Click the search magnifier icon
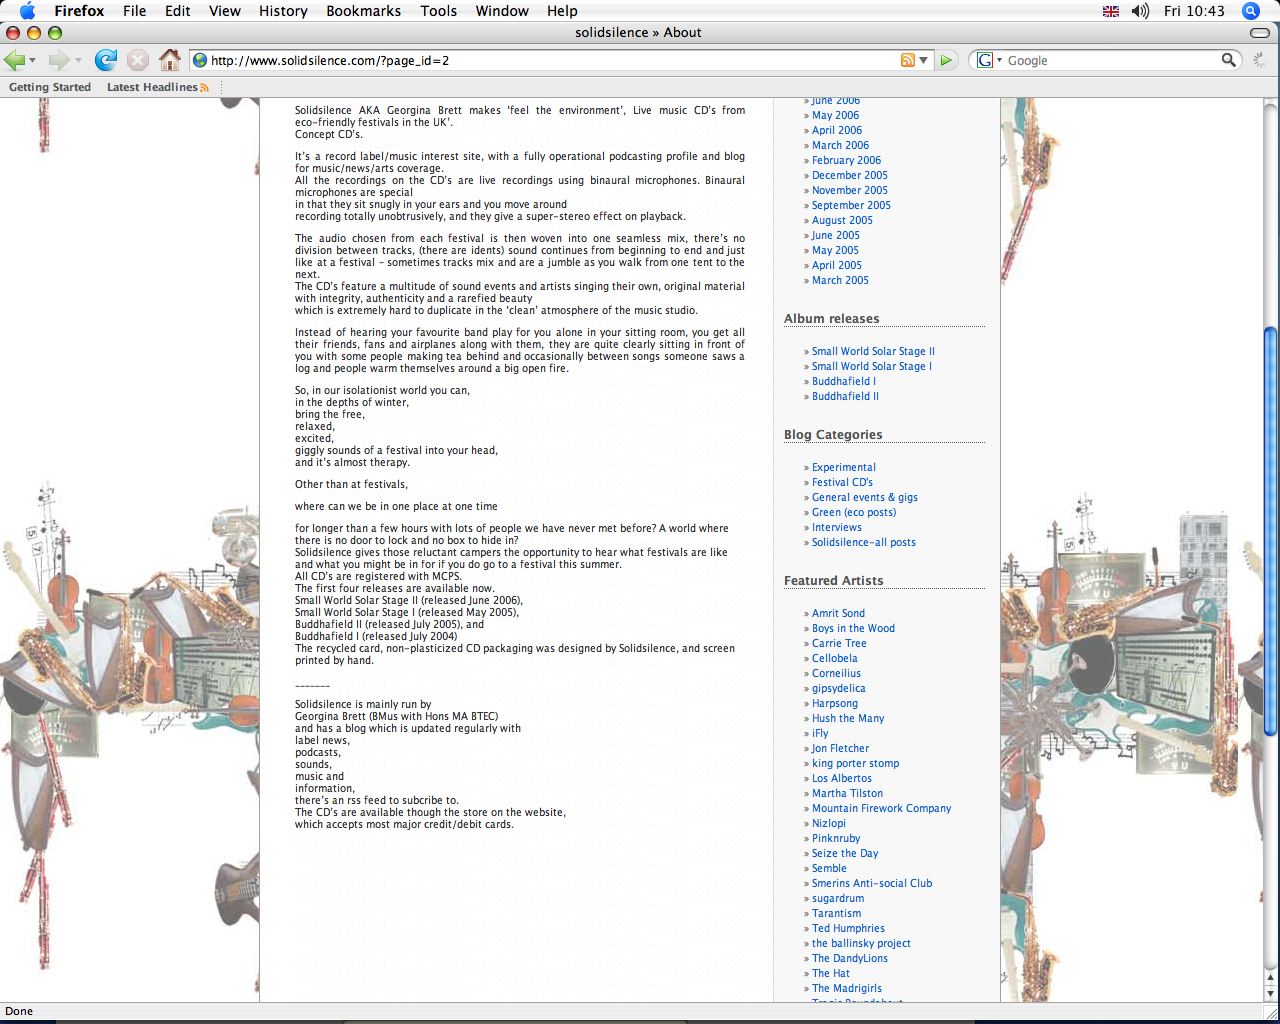The height and width of the screenshot is (1024, 1280). pos(1229,60)
